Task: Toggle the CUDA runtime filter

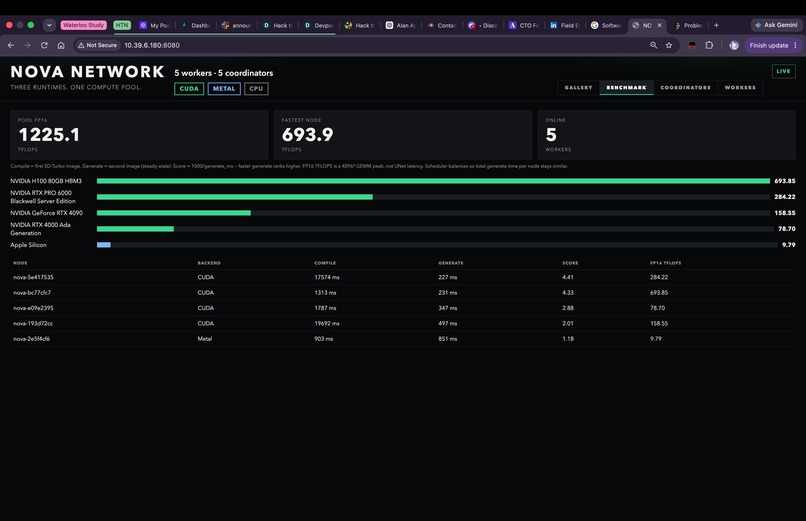Action: point(189,88)
